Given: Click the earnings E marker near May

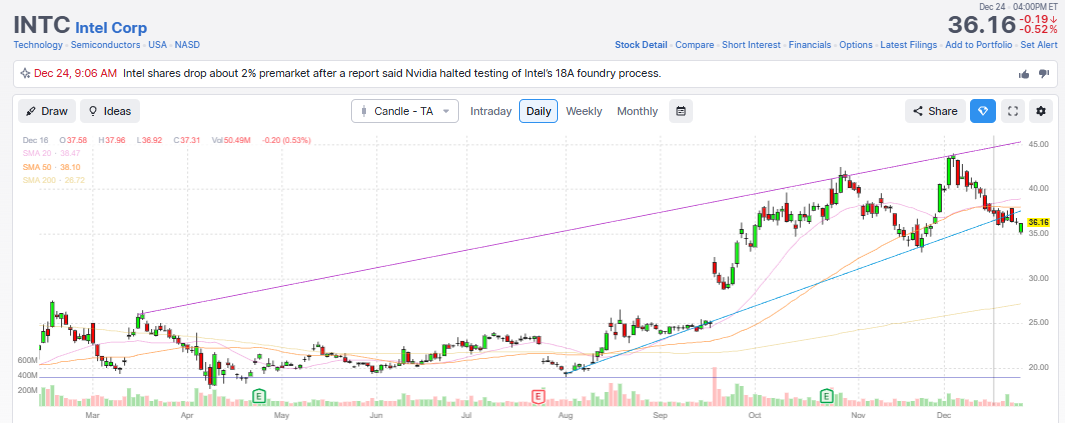Looking at the screenshot, I should 258,395.
